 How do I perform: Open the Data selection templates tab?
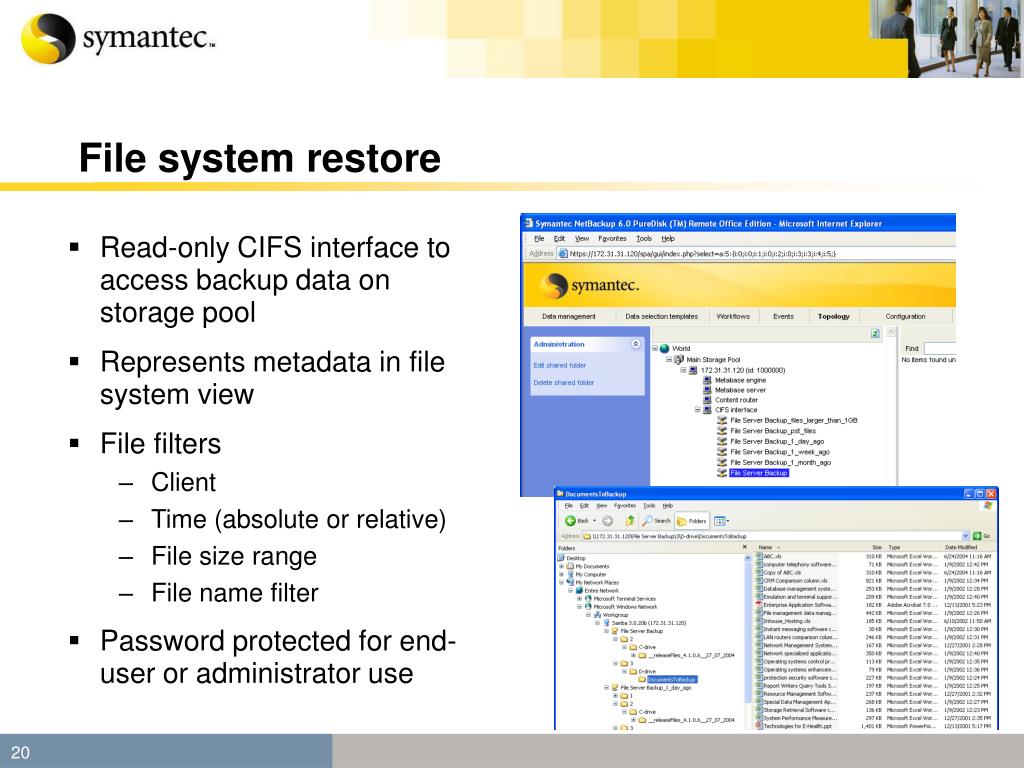pos(662,316)
